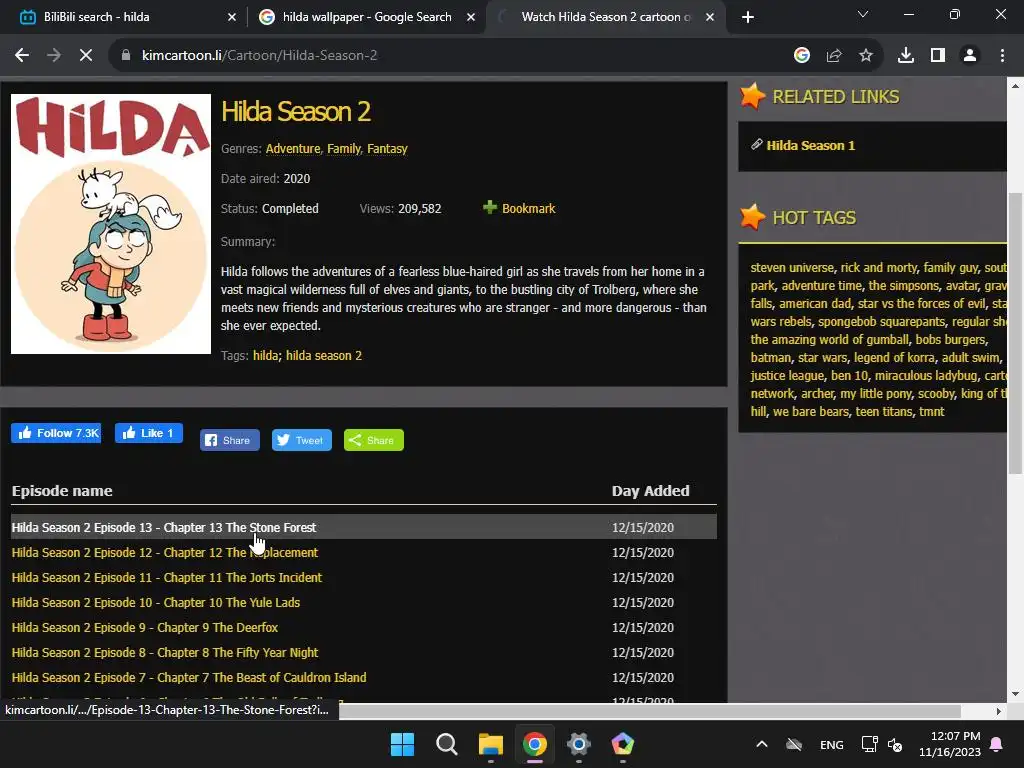Open Episode 7 The Beast of Cauldron Island
The image size is (1024, 768).
point(189,678)
